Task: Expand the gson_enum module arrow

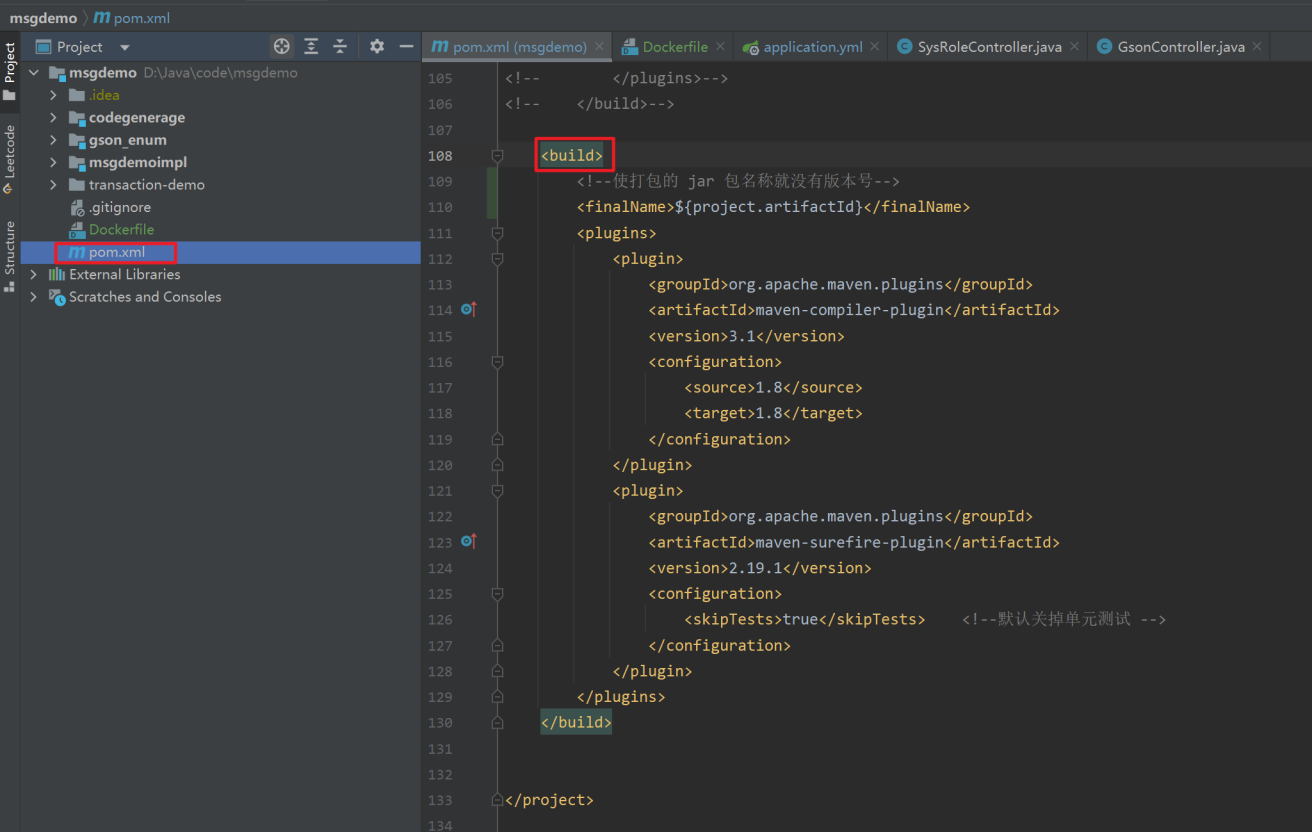Action: [54, 140]
